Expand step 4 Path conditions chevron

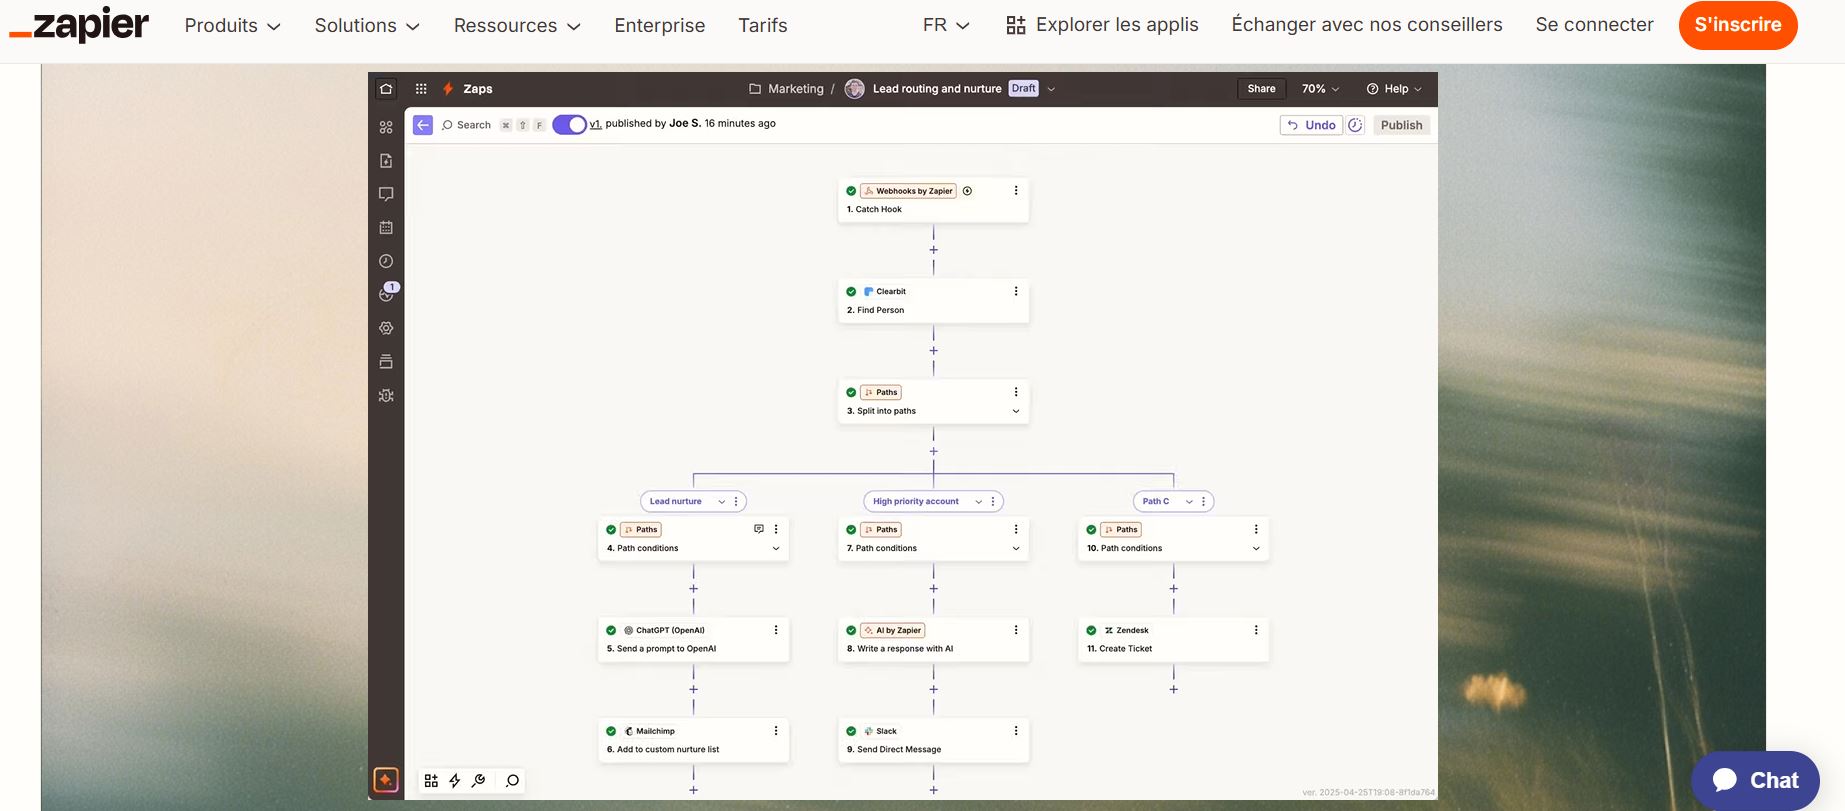click(x=776, y=549)
